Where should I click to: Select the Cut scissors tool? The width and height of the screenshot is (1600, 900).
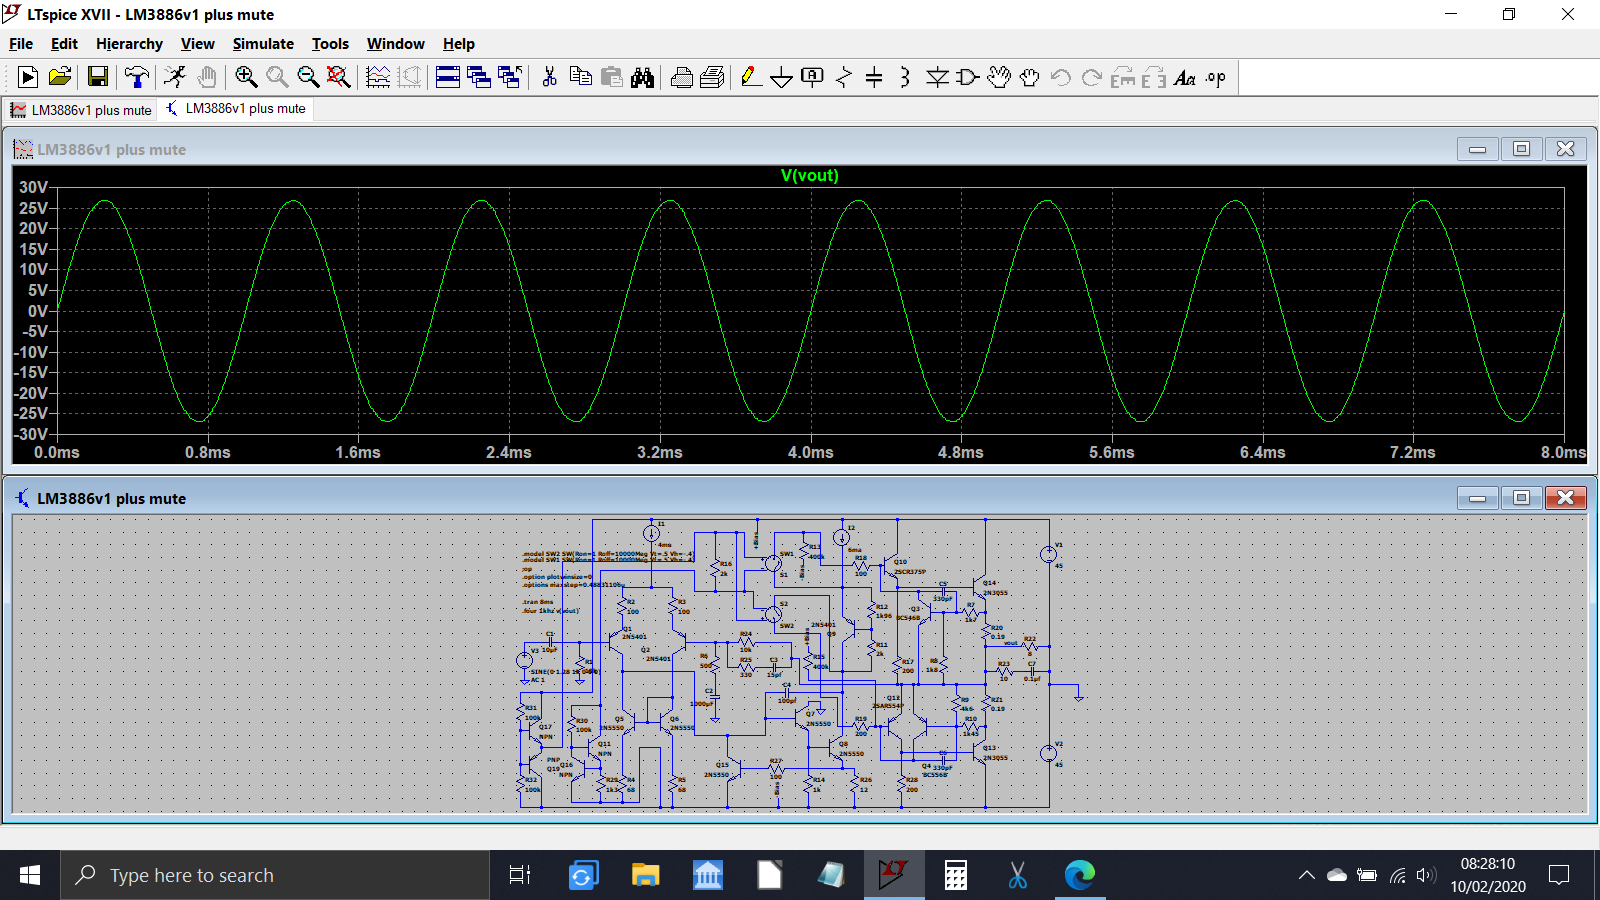click(549, 77)
